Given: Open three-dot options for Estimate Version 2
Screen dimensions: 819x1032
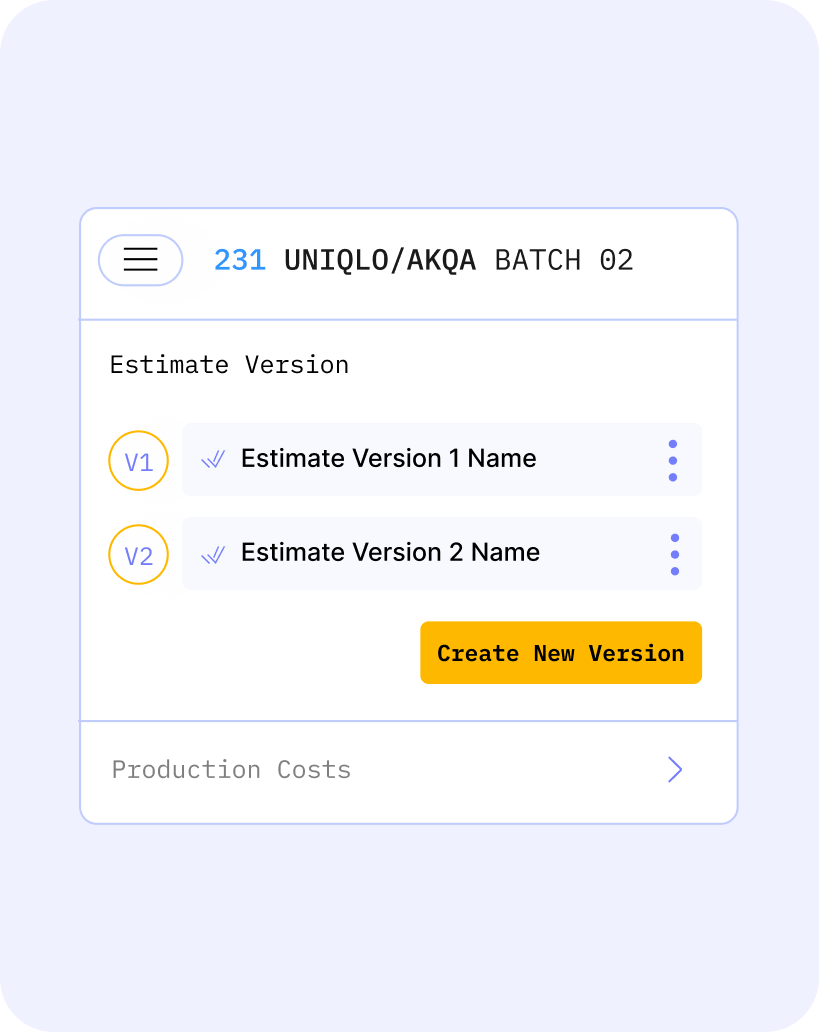Looking at the screenshot, I should click(x=675, y=555).
